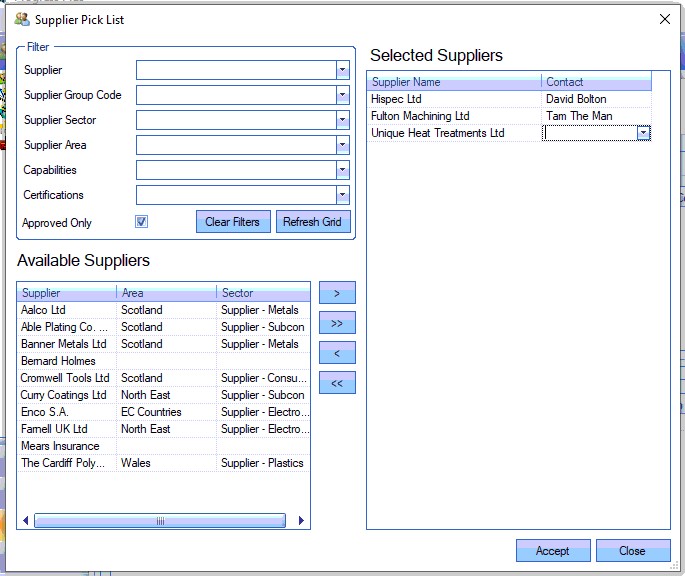Image resolution: width=685 pixels, height=576 pixels.
Task: Click the Supplier Name column header
Action: coord(454,82)
